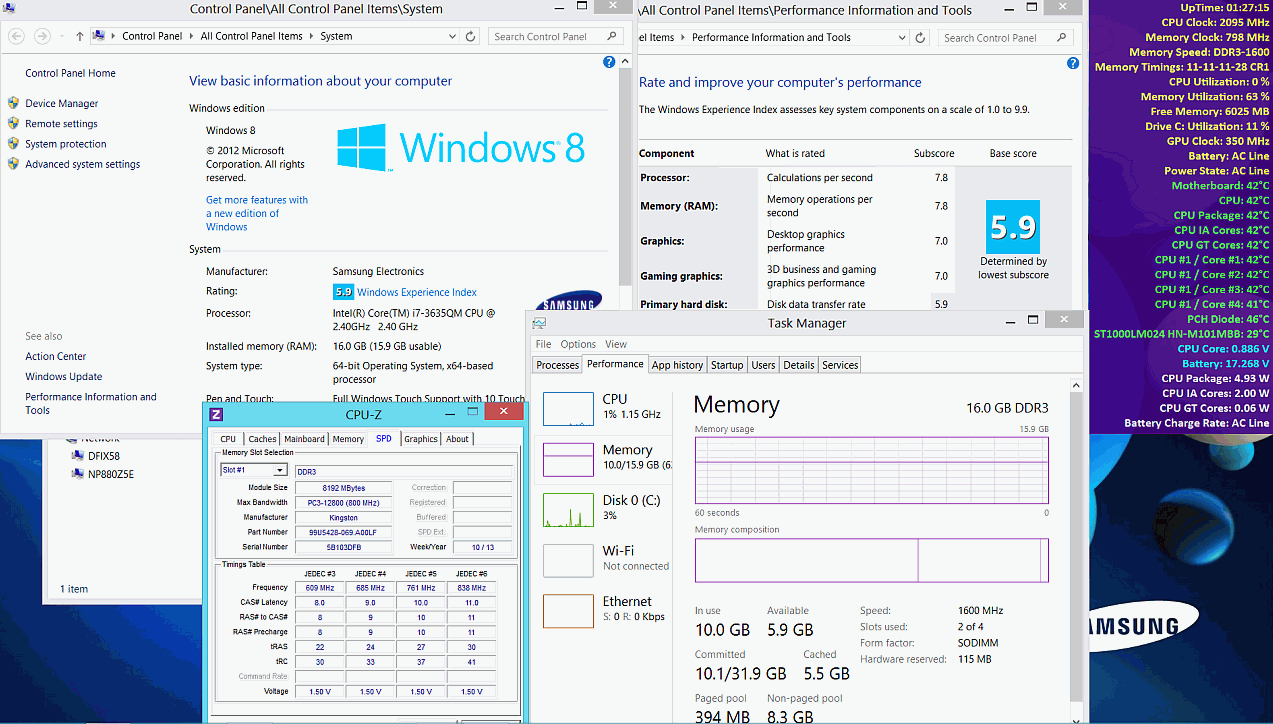Expand address bar history in System window
1273x724 pixels.
pyautogui.click(x=451, y=36)
